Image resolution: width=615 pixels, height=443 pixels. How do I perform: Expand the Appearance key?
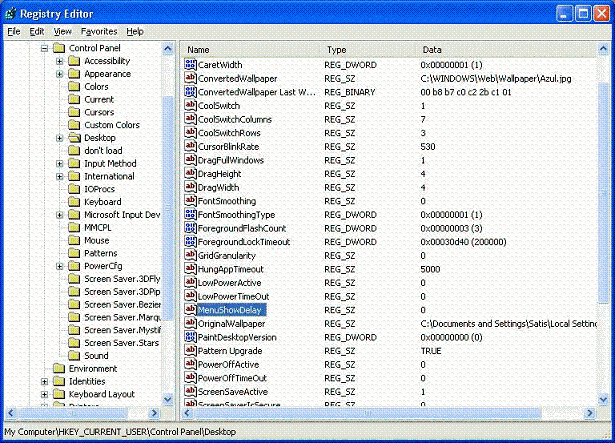coord(60,74)
